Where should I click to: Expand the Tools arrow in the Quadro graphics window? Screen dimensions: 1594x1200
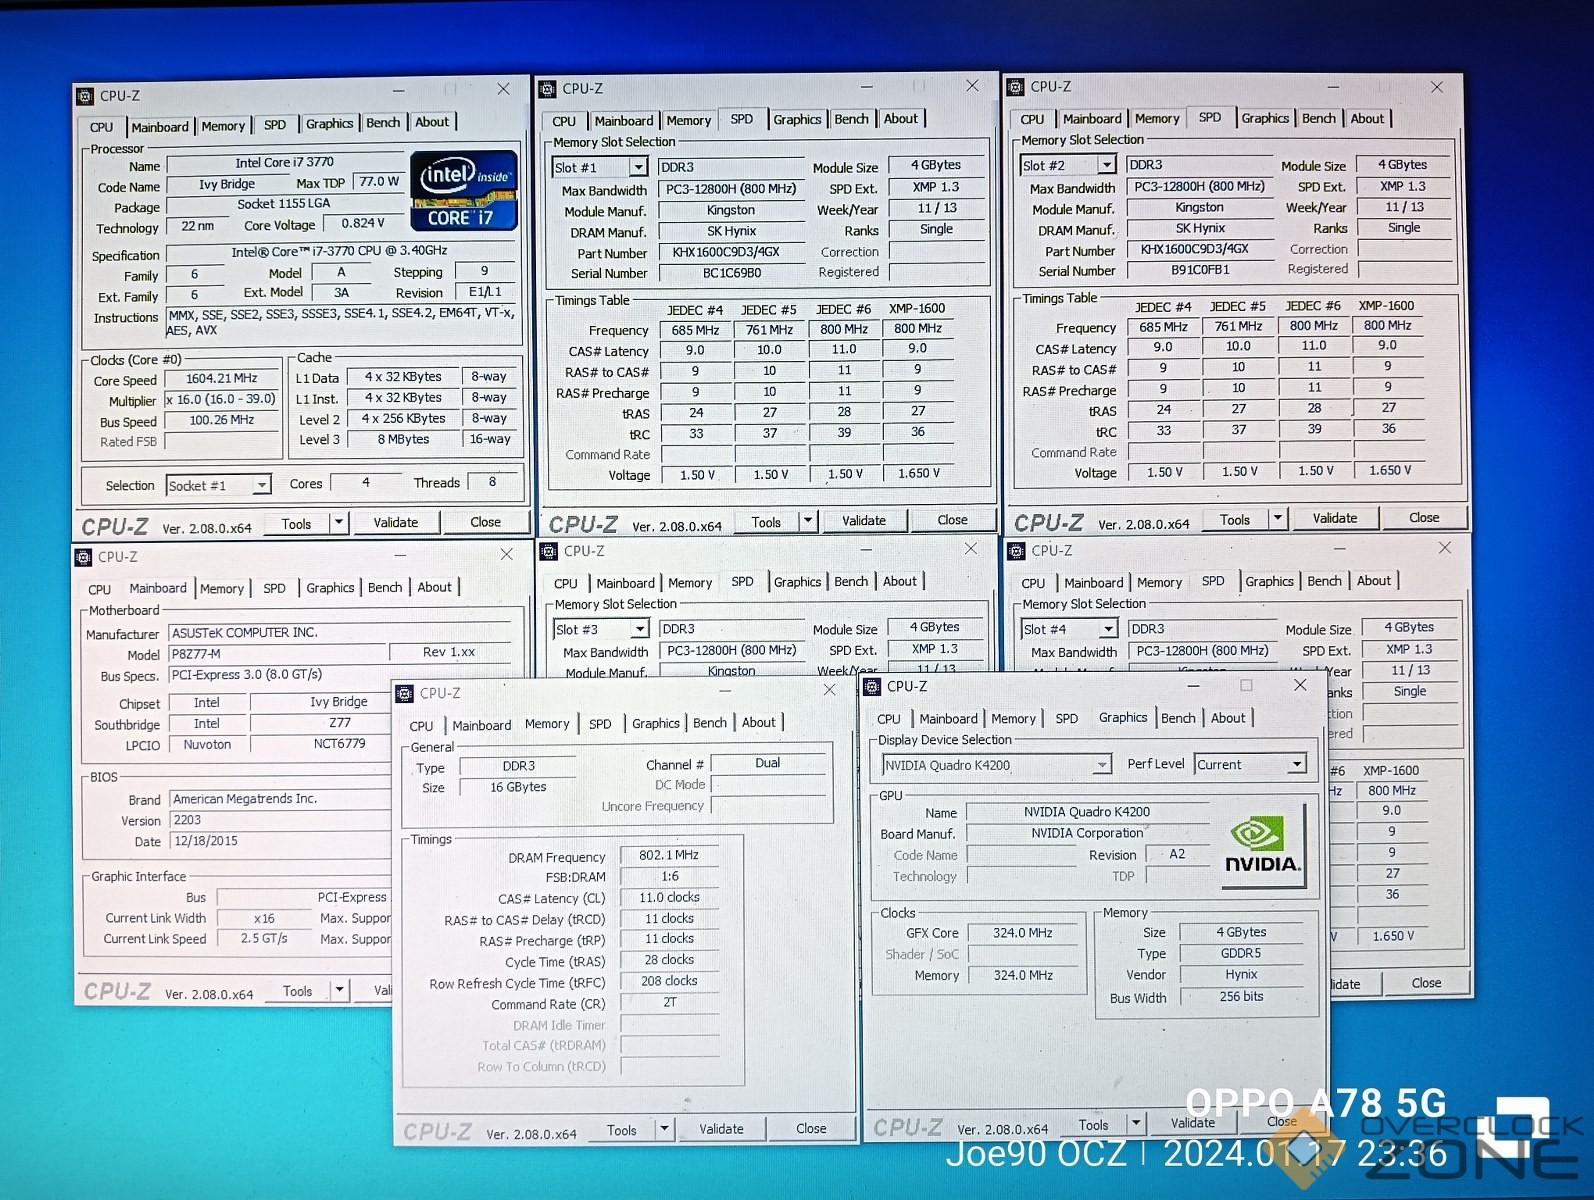coord(1135,1123)
